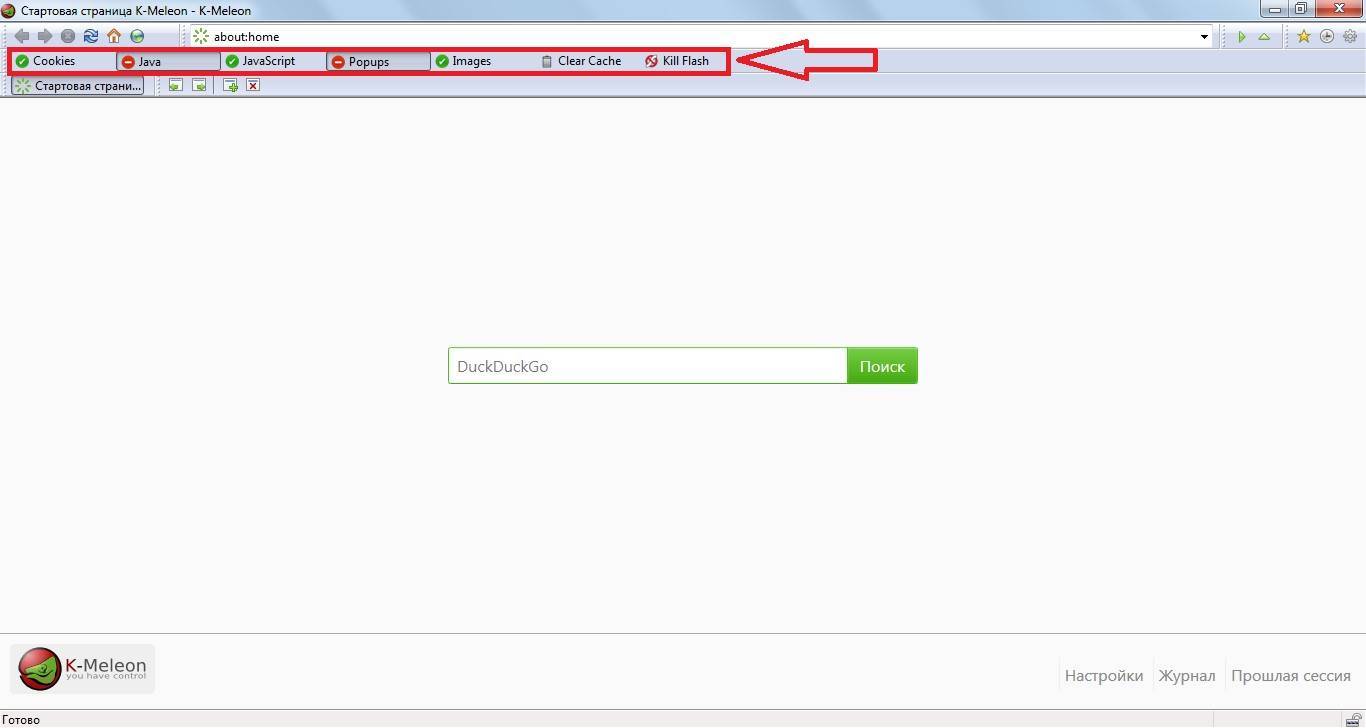1366x728 pixels.
Task: Toggle JavaScript on the privacy bar
Action: click(260, 61)
